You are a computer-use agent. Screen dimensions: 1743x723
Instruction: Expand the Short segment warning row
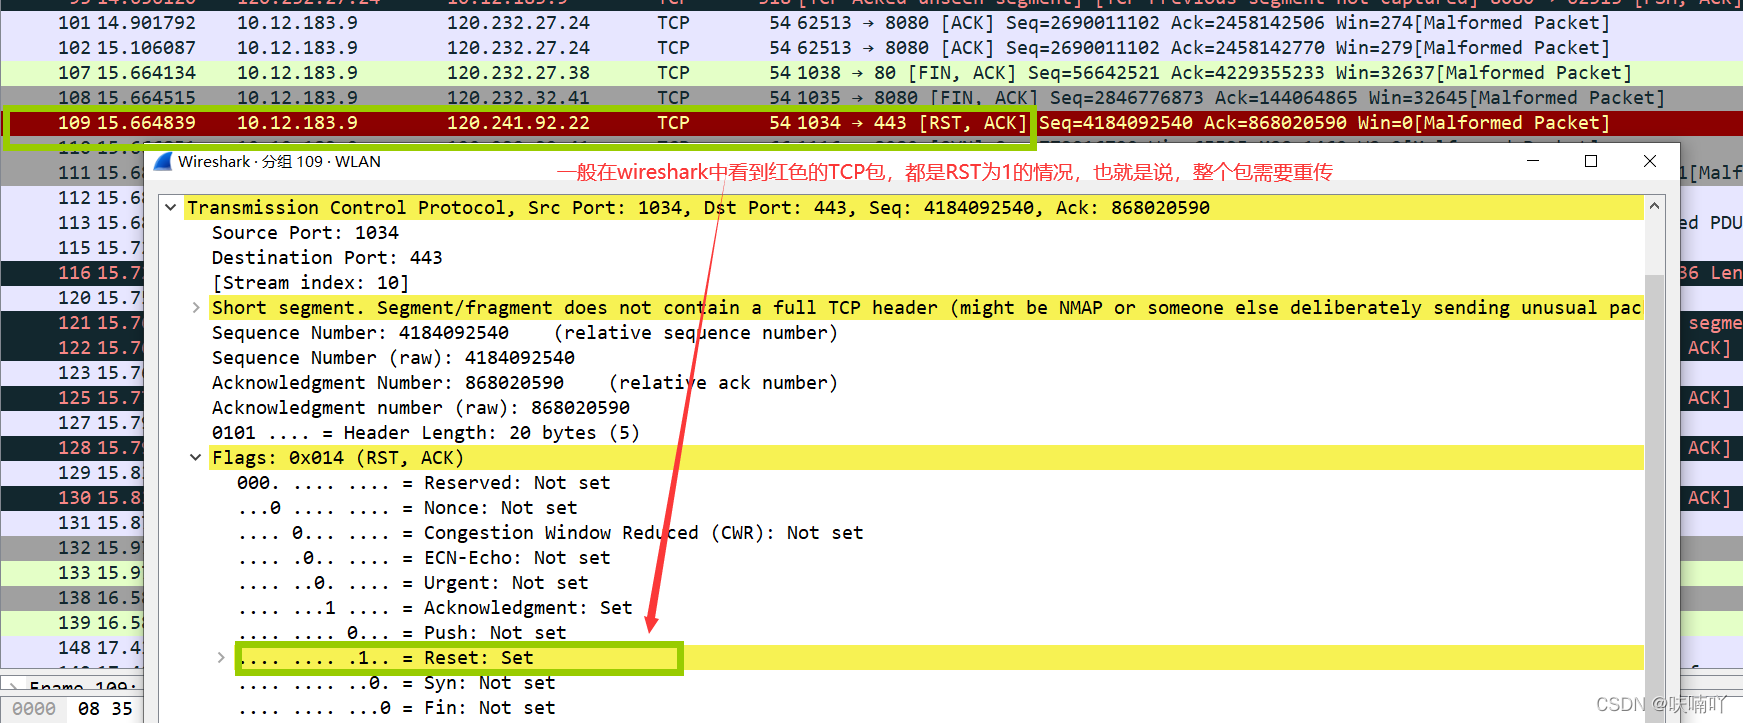pyautogui.click(x=196, y=308)
